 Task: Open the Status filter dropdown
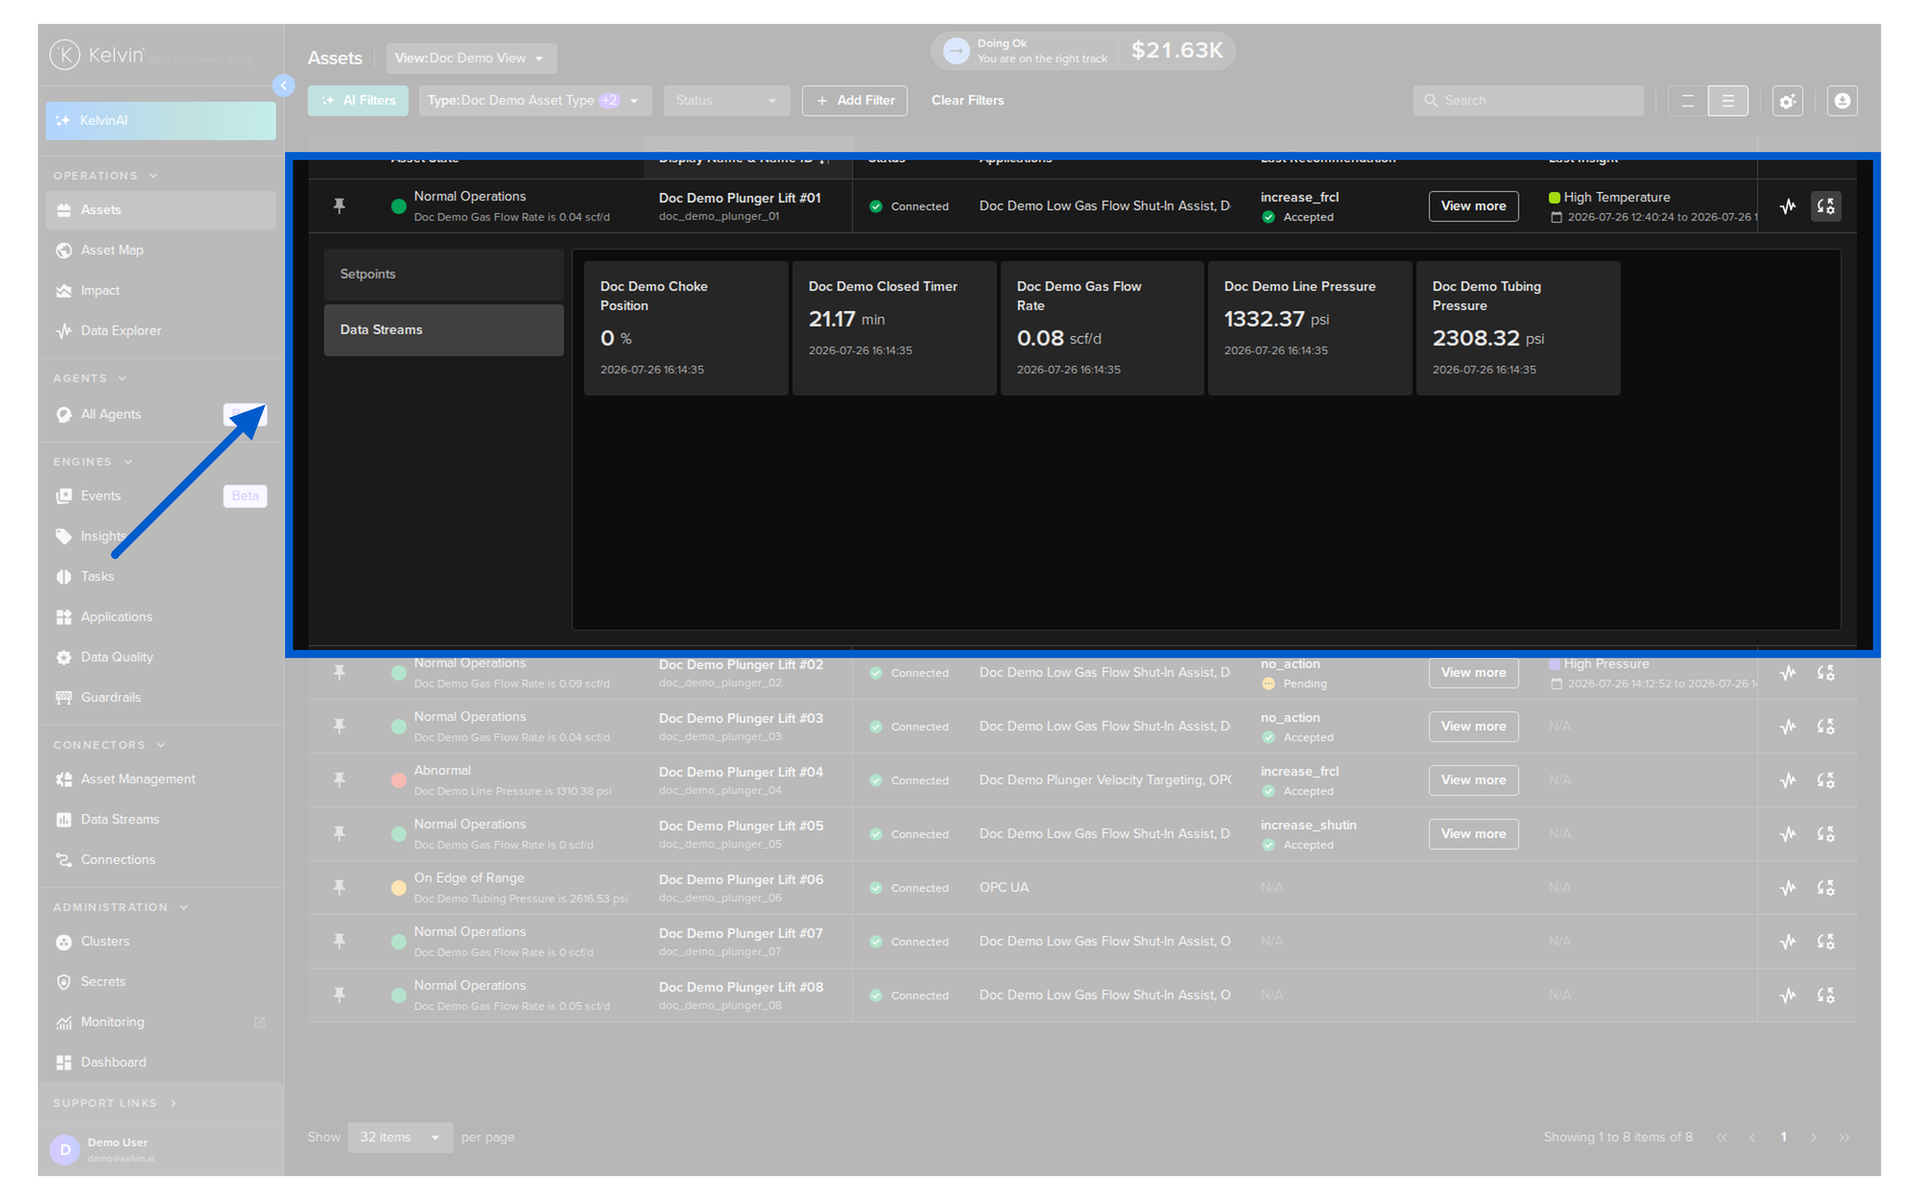726,101
